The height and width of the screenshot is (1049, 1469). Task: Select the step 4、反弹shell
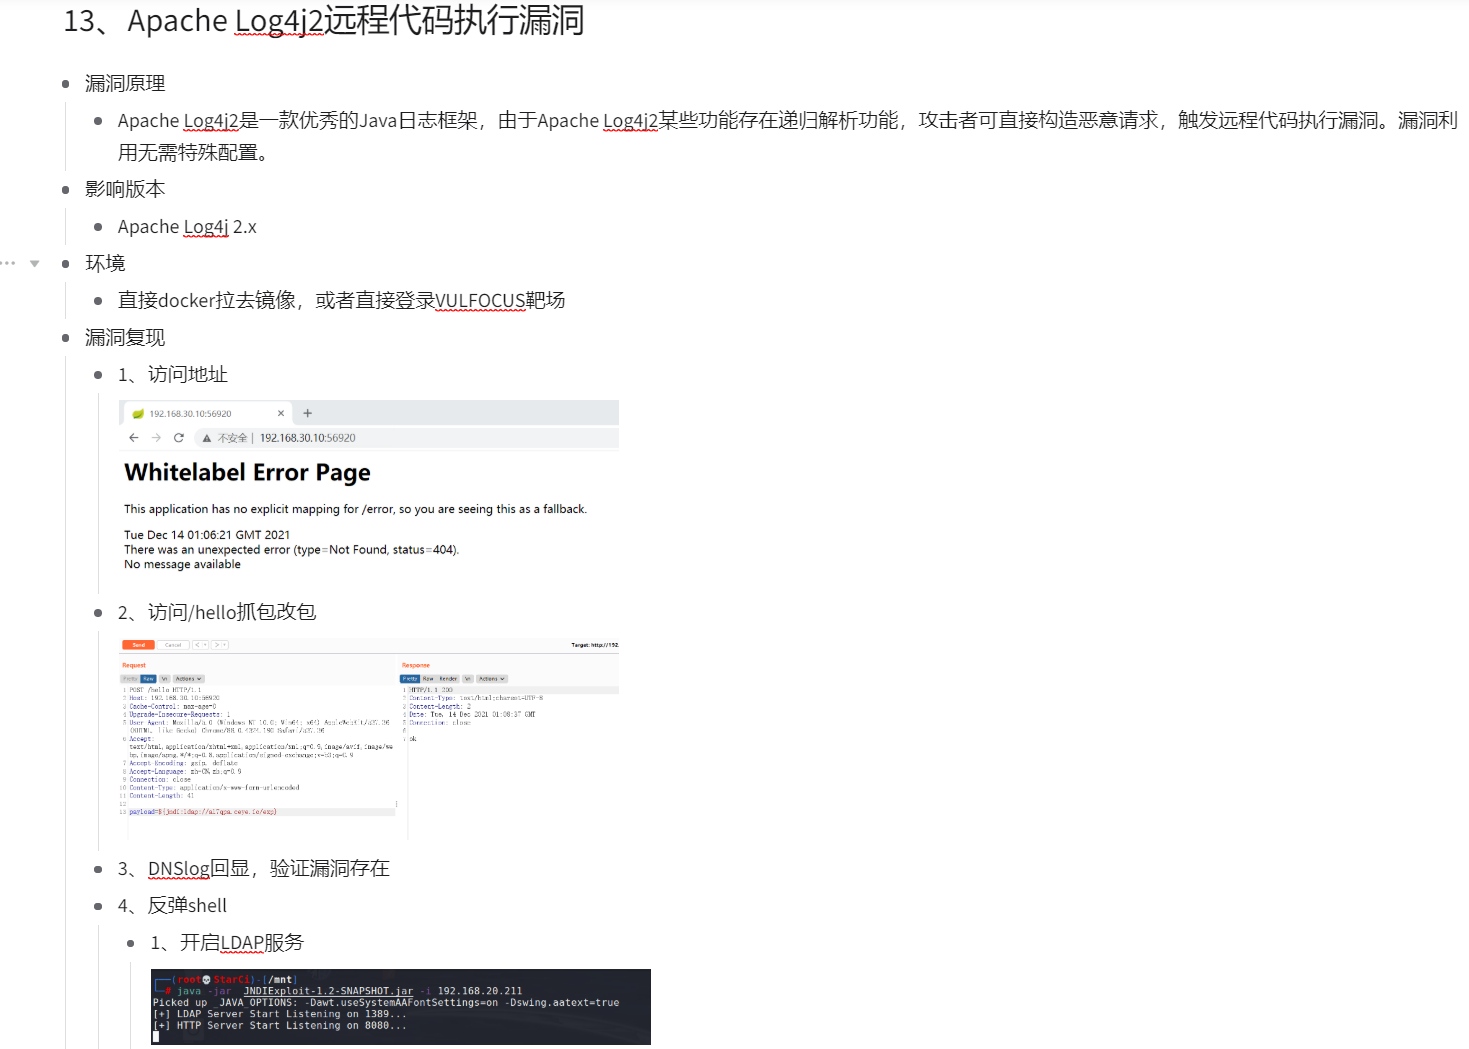pos(172,905)
